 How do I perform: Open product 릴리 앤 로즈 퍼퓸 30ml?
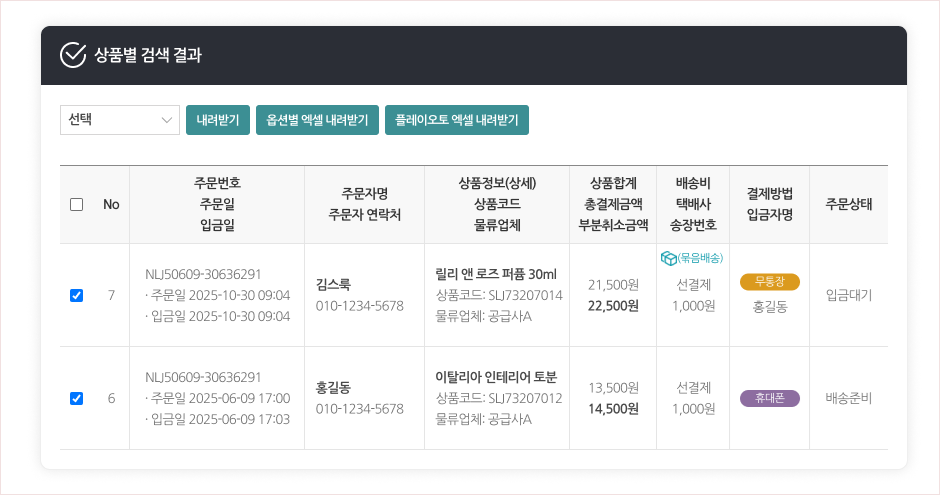496,274
